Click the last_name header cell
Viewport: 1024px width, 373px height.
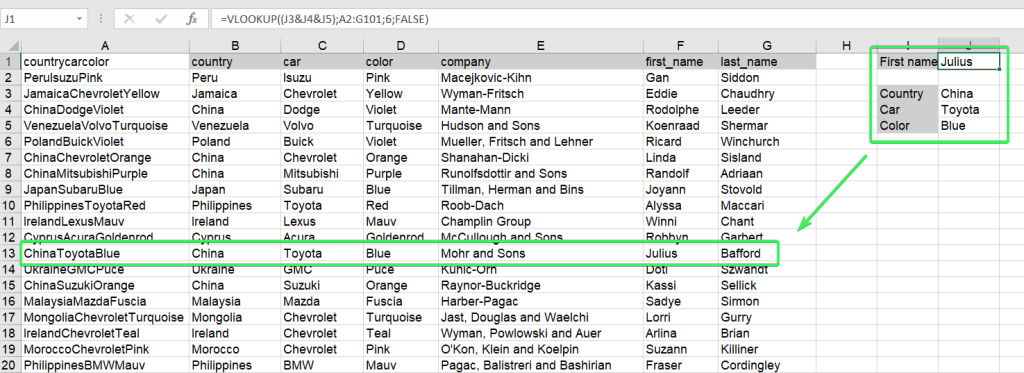[767, 61]
